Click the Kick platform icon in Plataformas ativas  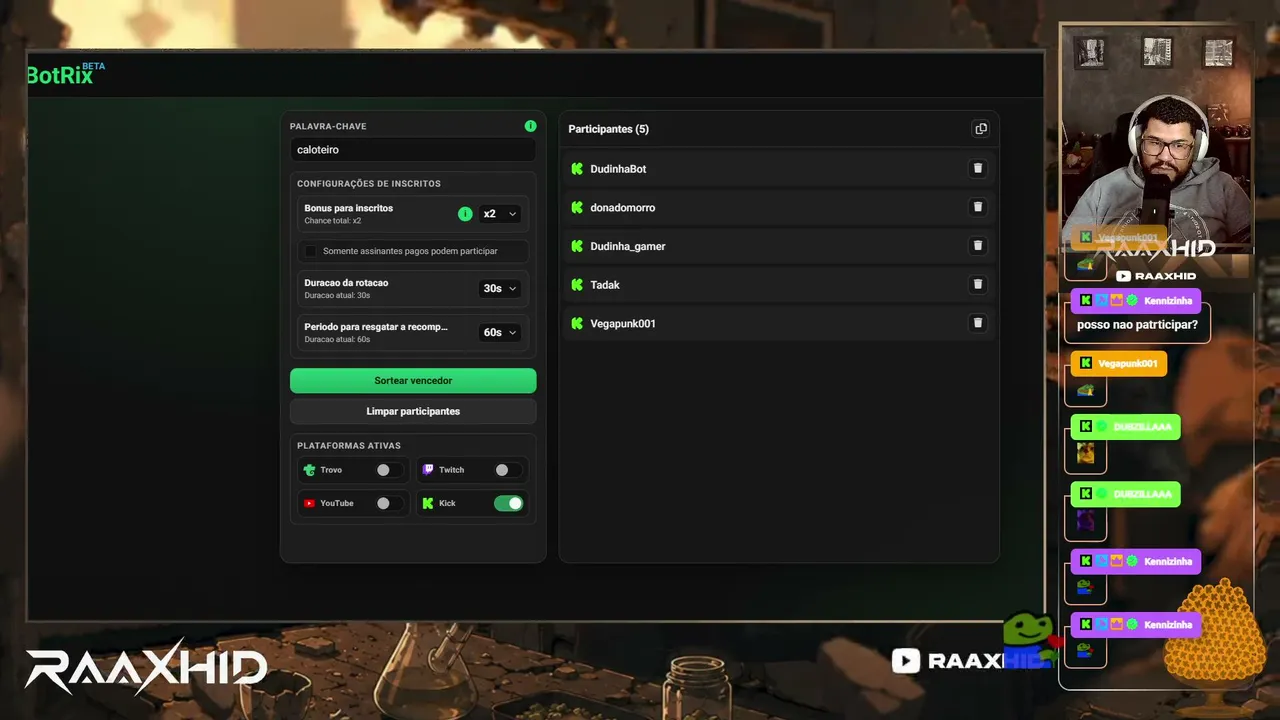[428, 503]
